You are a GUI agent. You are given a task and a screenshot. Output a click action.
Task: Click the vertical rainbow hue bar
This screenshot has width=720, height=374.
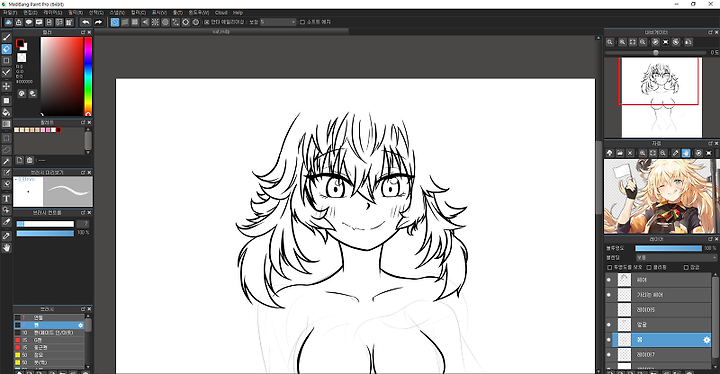[88, 76]
